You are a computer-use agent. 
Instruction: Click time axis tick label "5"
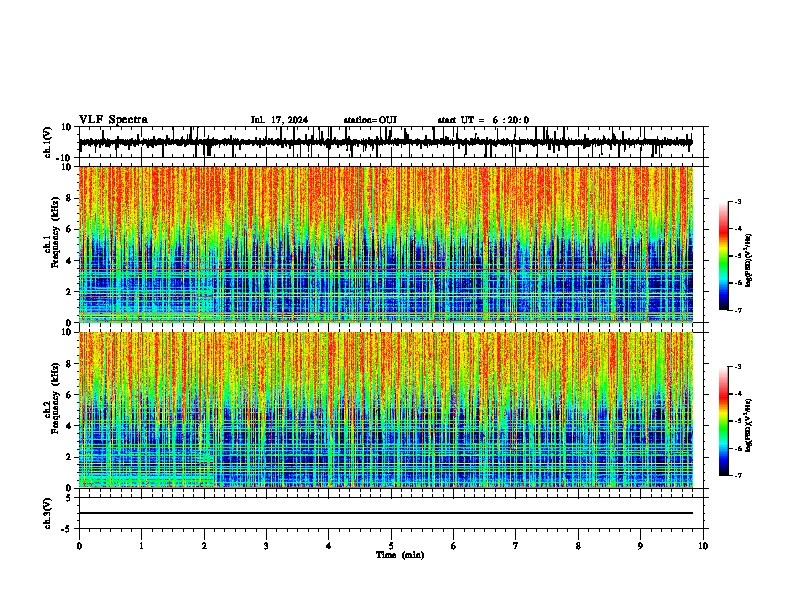pos(391,546)
